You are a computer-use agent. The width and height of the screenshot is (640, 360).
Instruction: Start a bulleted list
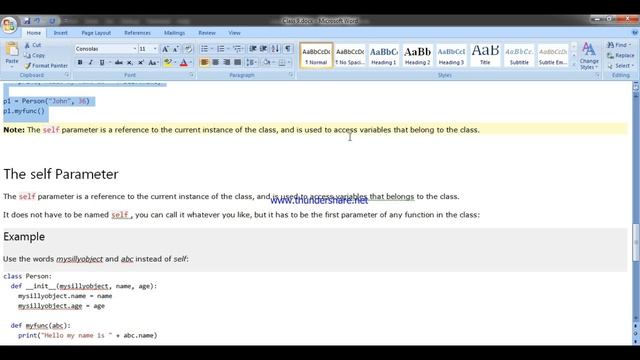(204, 49)
